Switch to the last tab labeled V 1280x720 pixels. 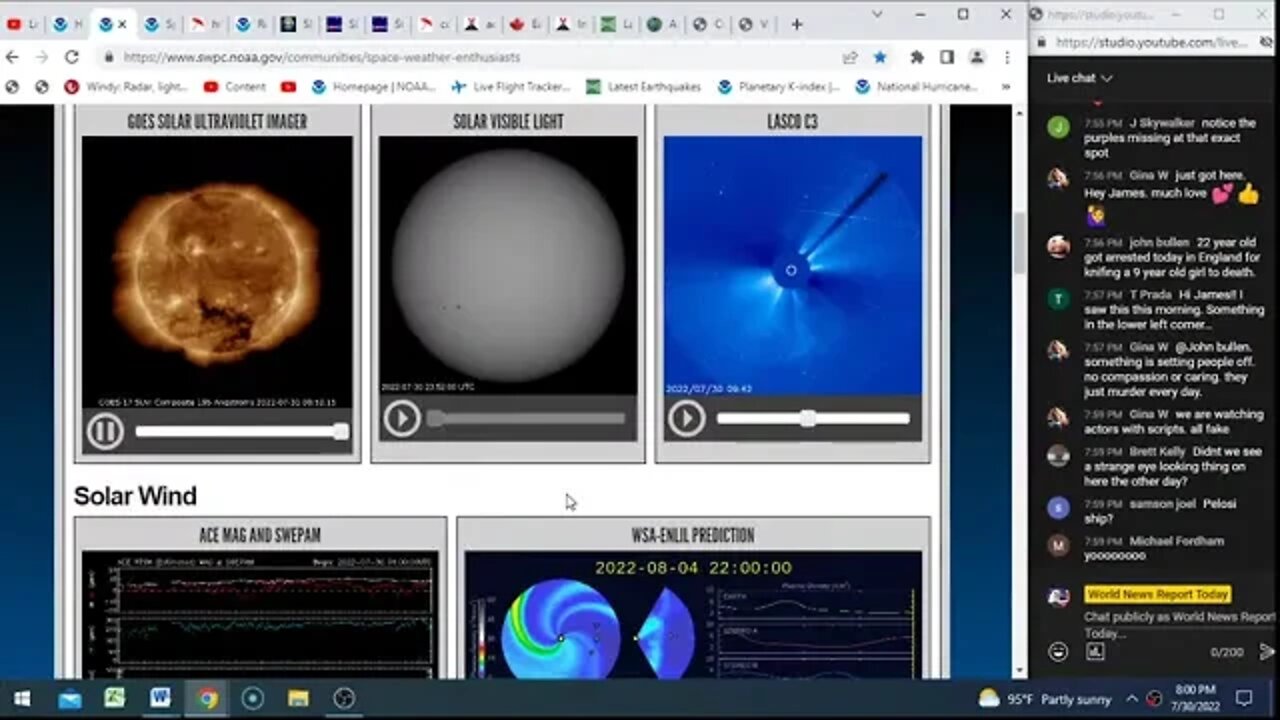[754, 24]
